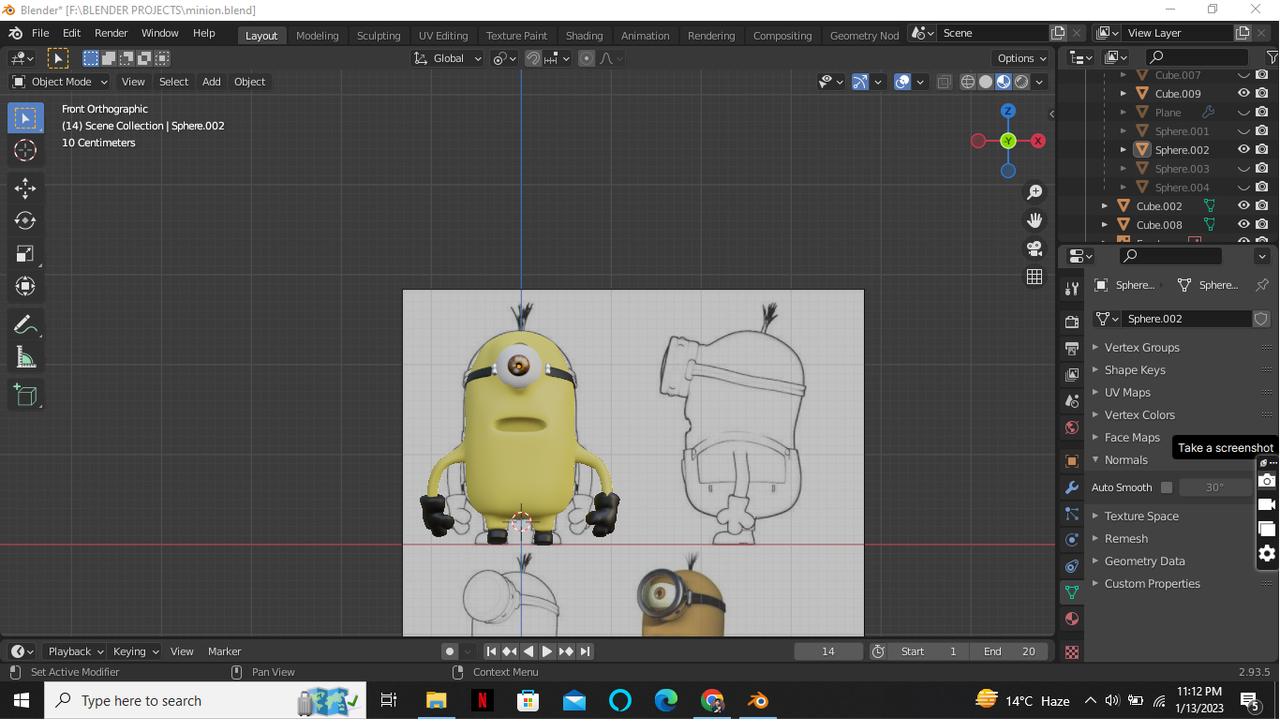Open the Scene properties tab

(1072, 401)
